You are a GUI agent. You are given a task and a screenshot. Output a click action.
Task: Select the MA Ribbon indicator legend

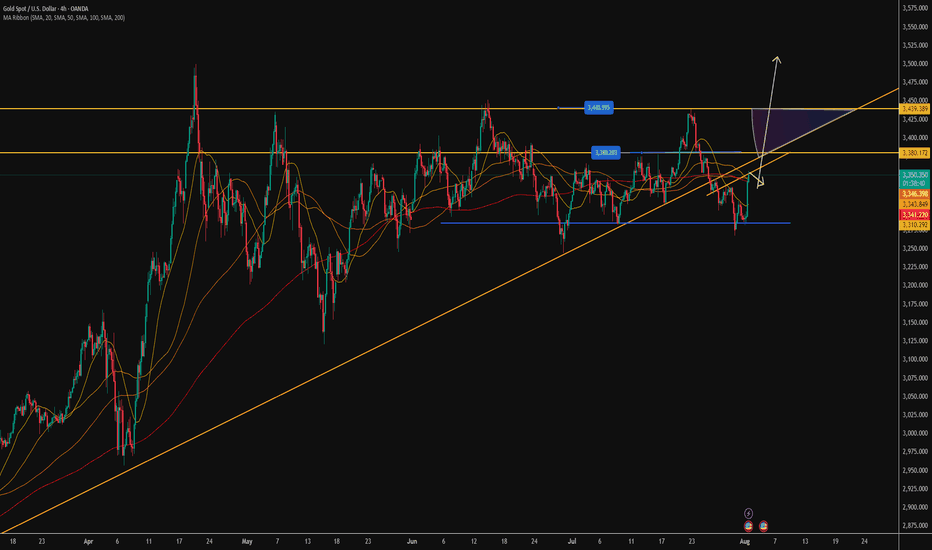[64, 18]
